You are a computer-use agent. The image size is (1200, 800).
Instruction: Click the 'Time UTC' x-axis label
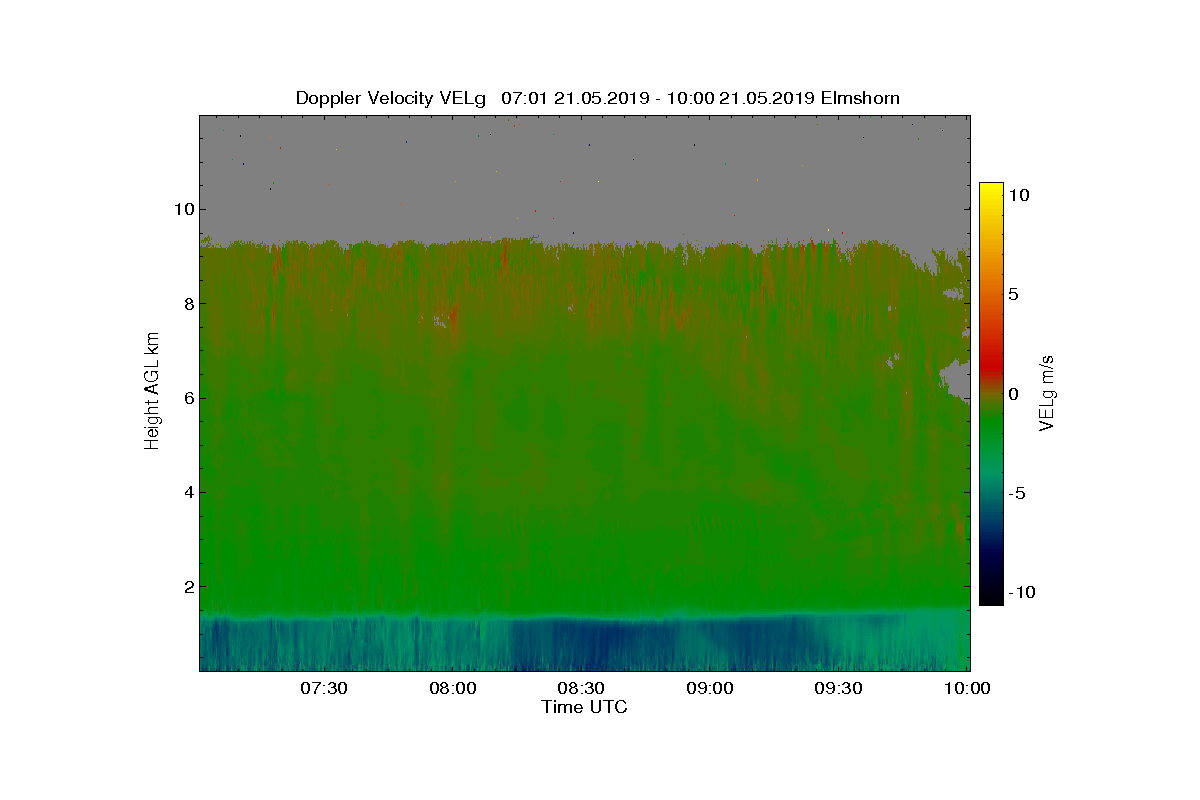pyautogui.click(x=584, y=707)
